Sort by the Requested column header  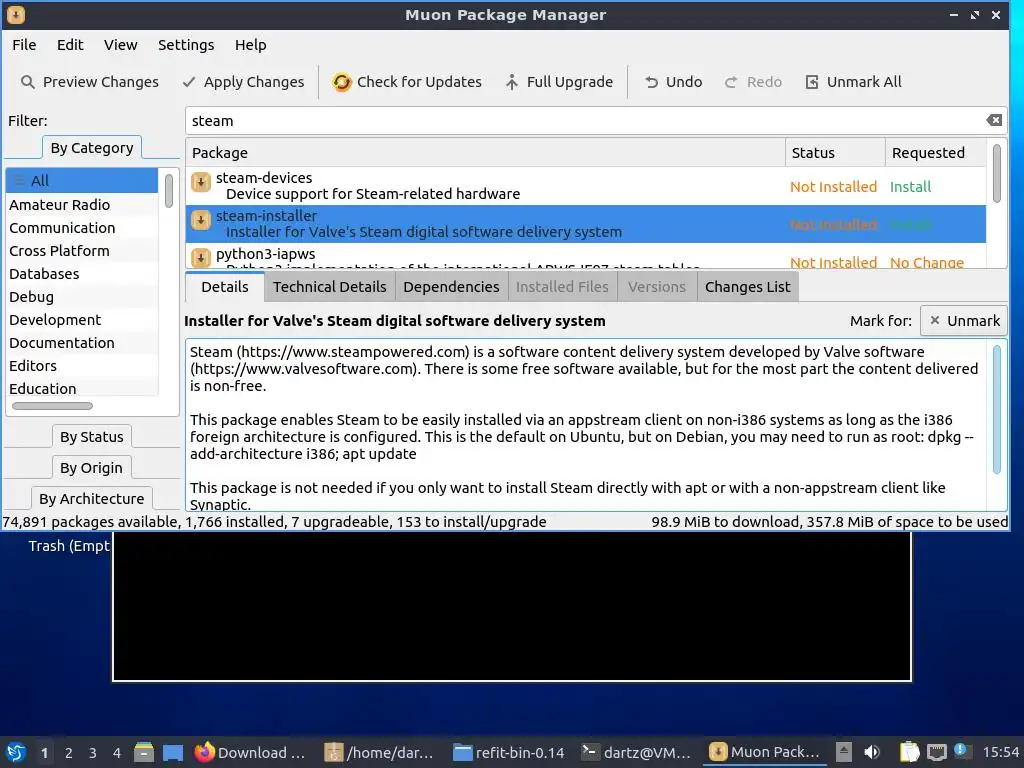point(935,152)
